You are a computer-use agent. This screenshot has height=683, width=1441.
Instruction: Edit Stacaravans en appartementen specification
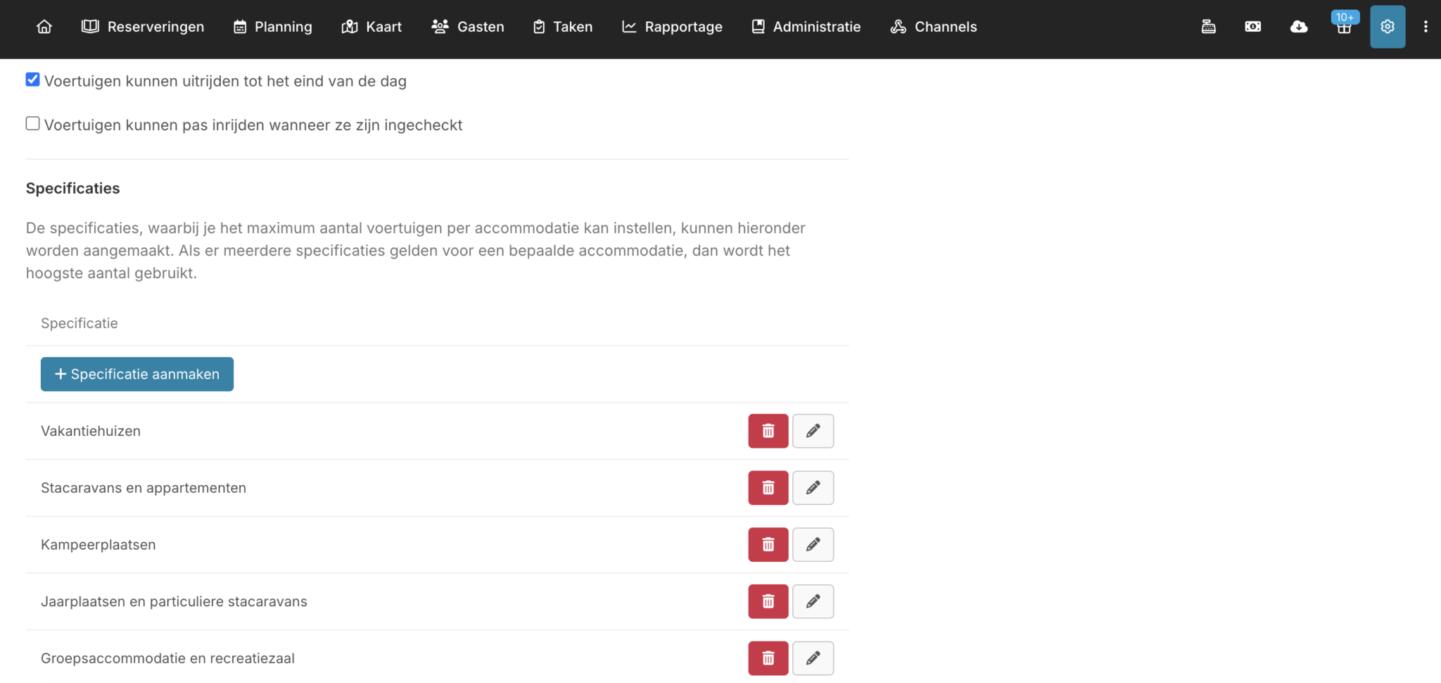813,488
